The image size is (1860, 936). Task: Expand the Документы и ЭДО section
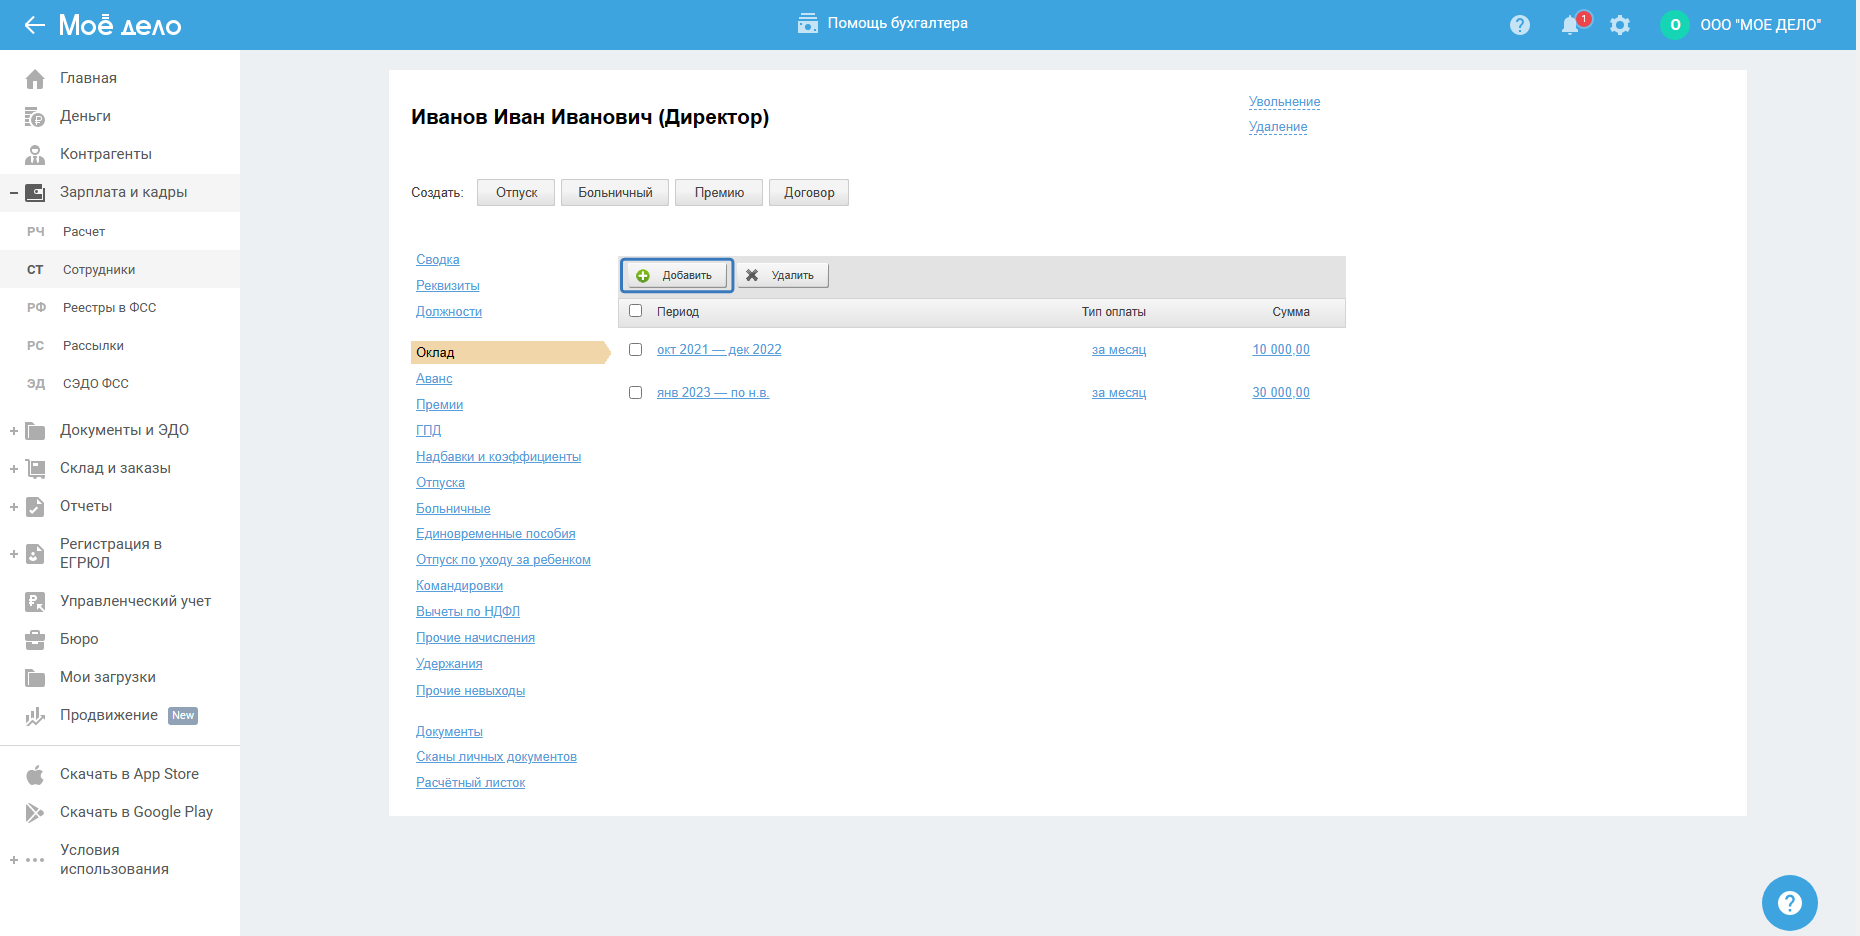(14, 431)
